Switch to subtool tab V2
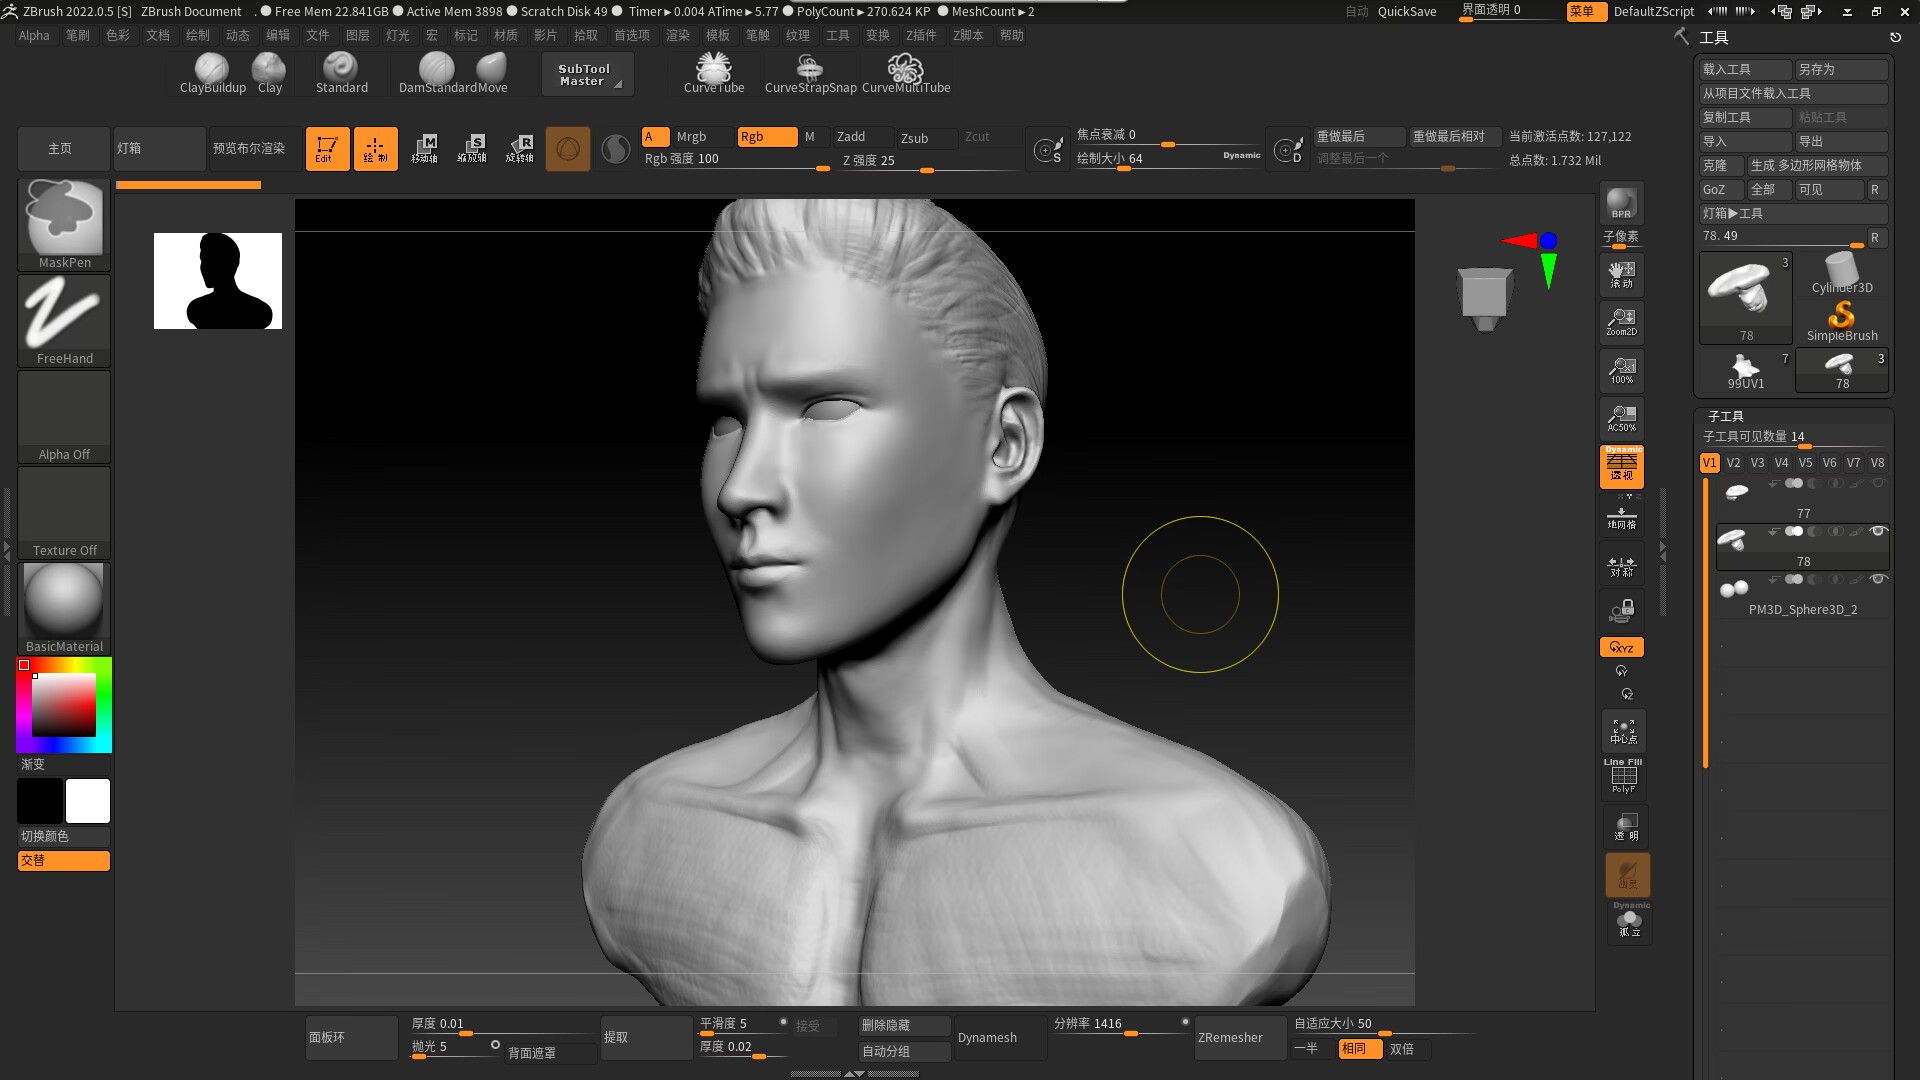 click(x=1733, y=463)
